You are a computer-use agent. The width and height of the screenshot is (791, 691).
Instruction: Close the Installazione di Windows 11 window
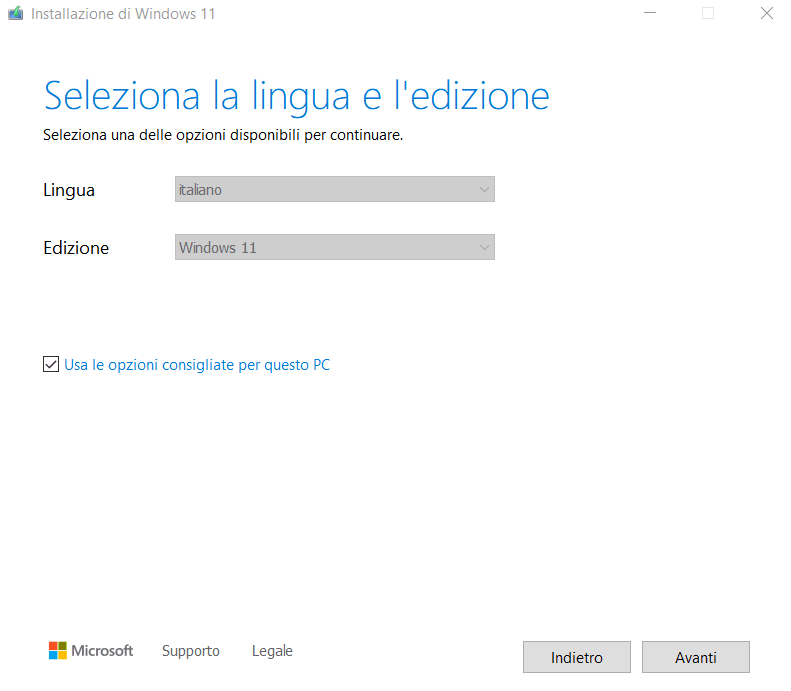click(767, 13)
